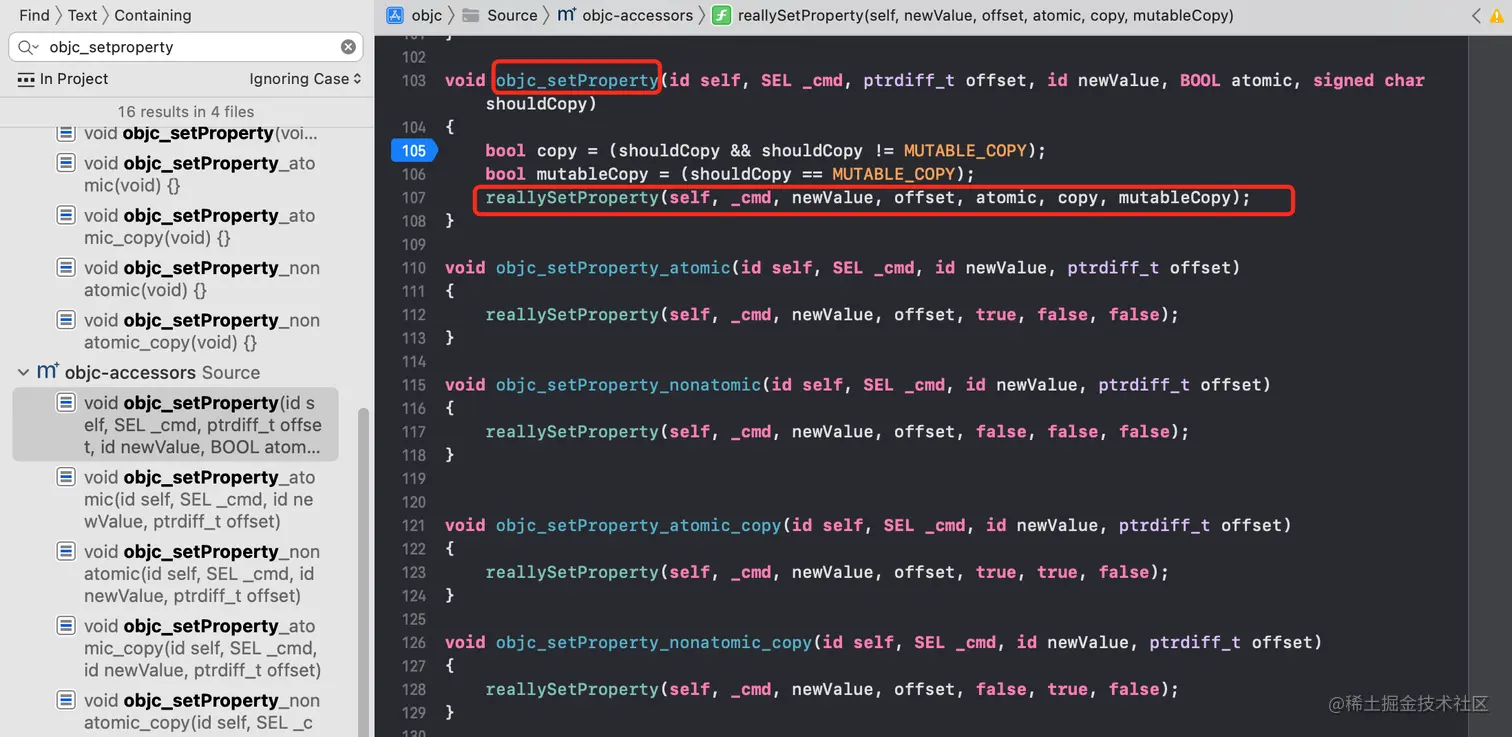
Task: Click the result icon for objc_setProperty(voi… row
Action: [66, 133]
